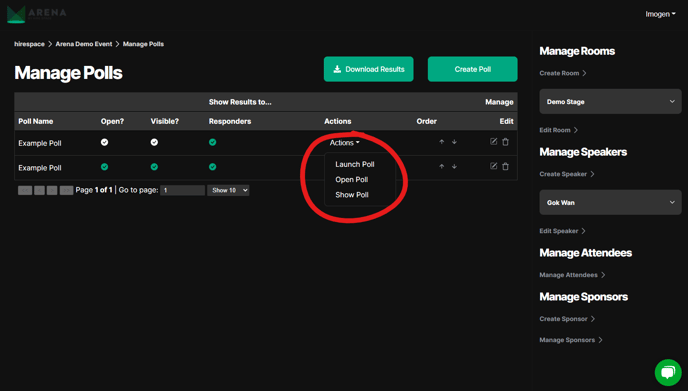Screen dimensions: 688x391
Task: Move first Example Poll down
Action: point(454,142)
